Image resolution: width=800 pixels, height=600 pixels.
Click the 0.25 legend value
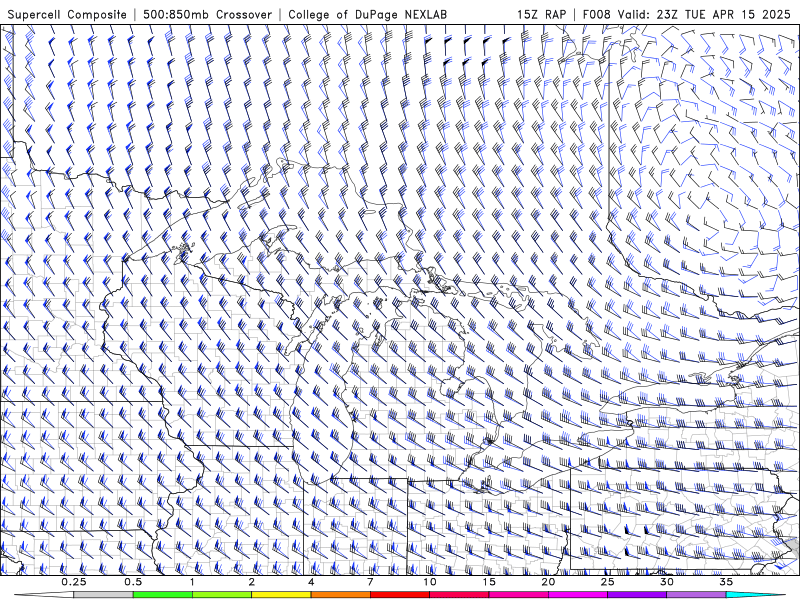[x=74, y=582]
